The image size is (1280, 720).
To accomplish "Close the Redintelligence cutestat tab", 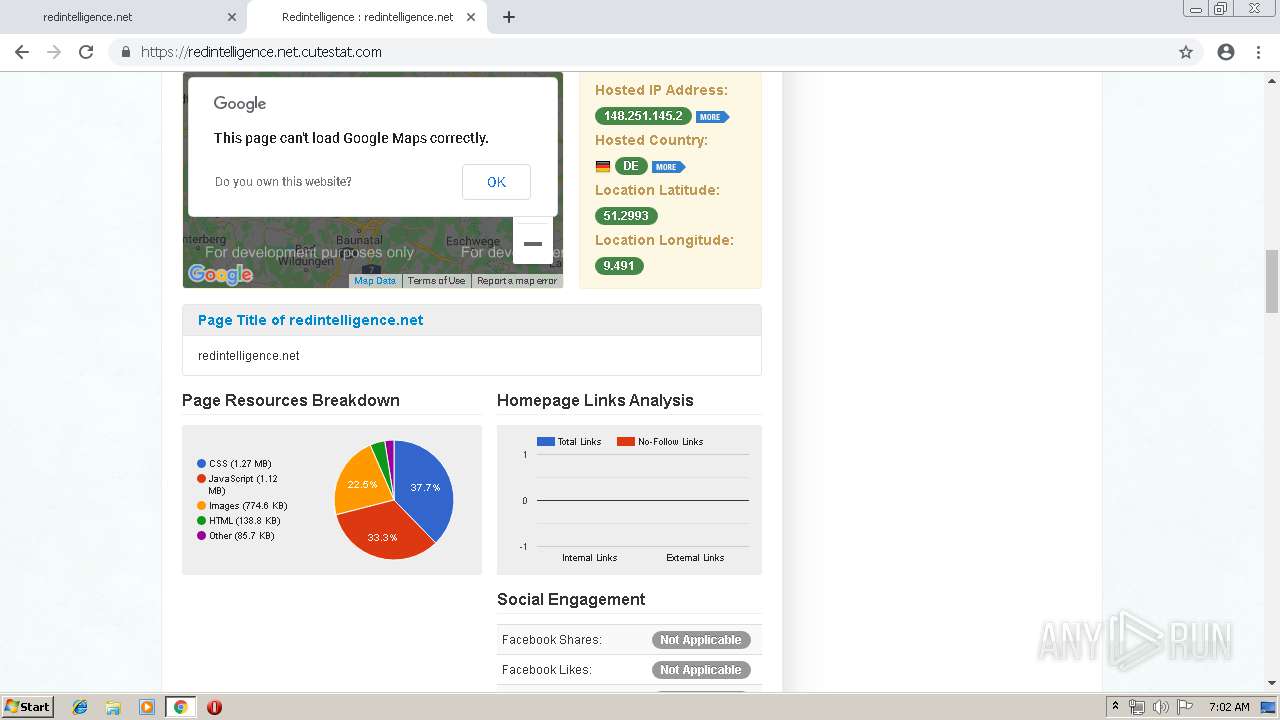I will [x=471, y=17].
